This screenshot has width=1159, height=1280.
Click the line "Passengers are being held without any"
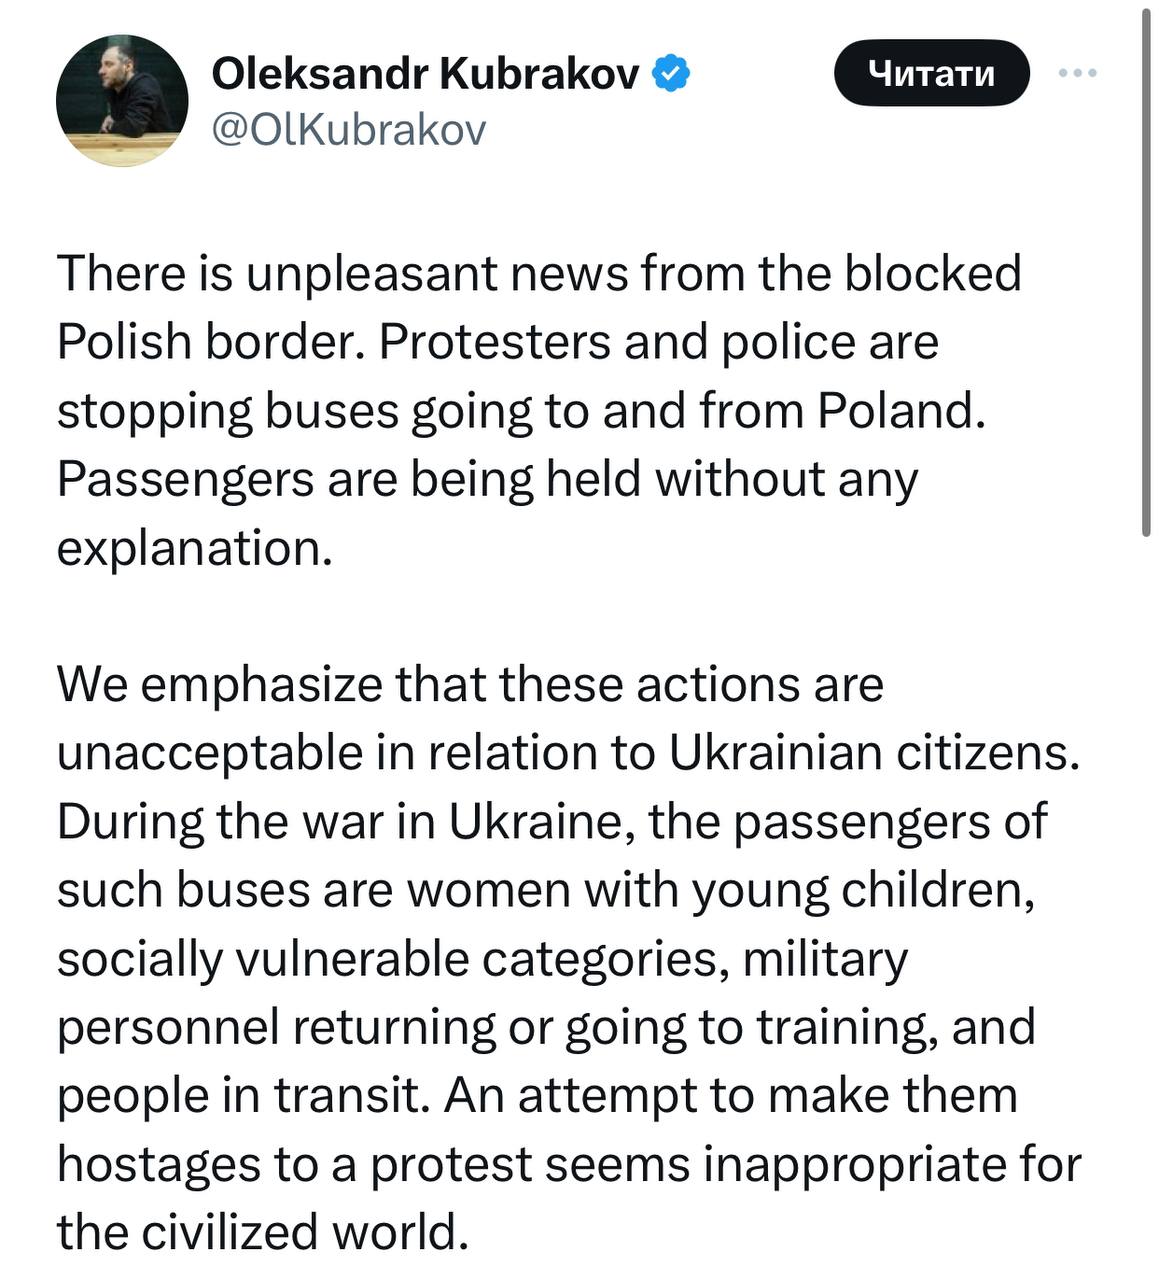(487, 479)
